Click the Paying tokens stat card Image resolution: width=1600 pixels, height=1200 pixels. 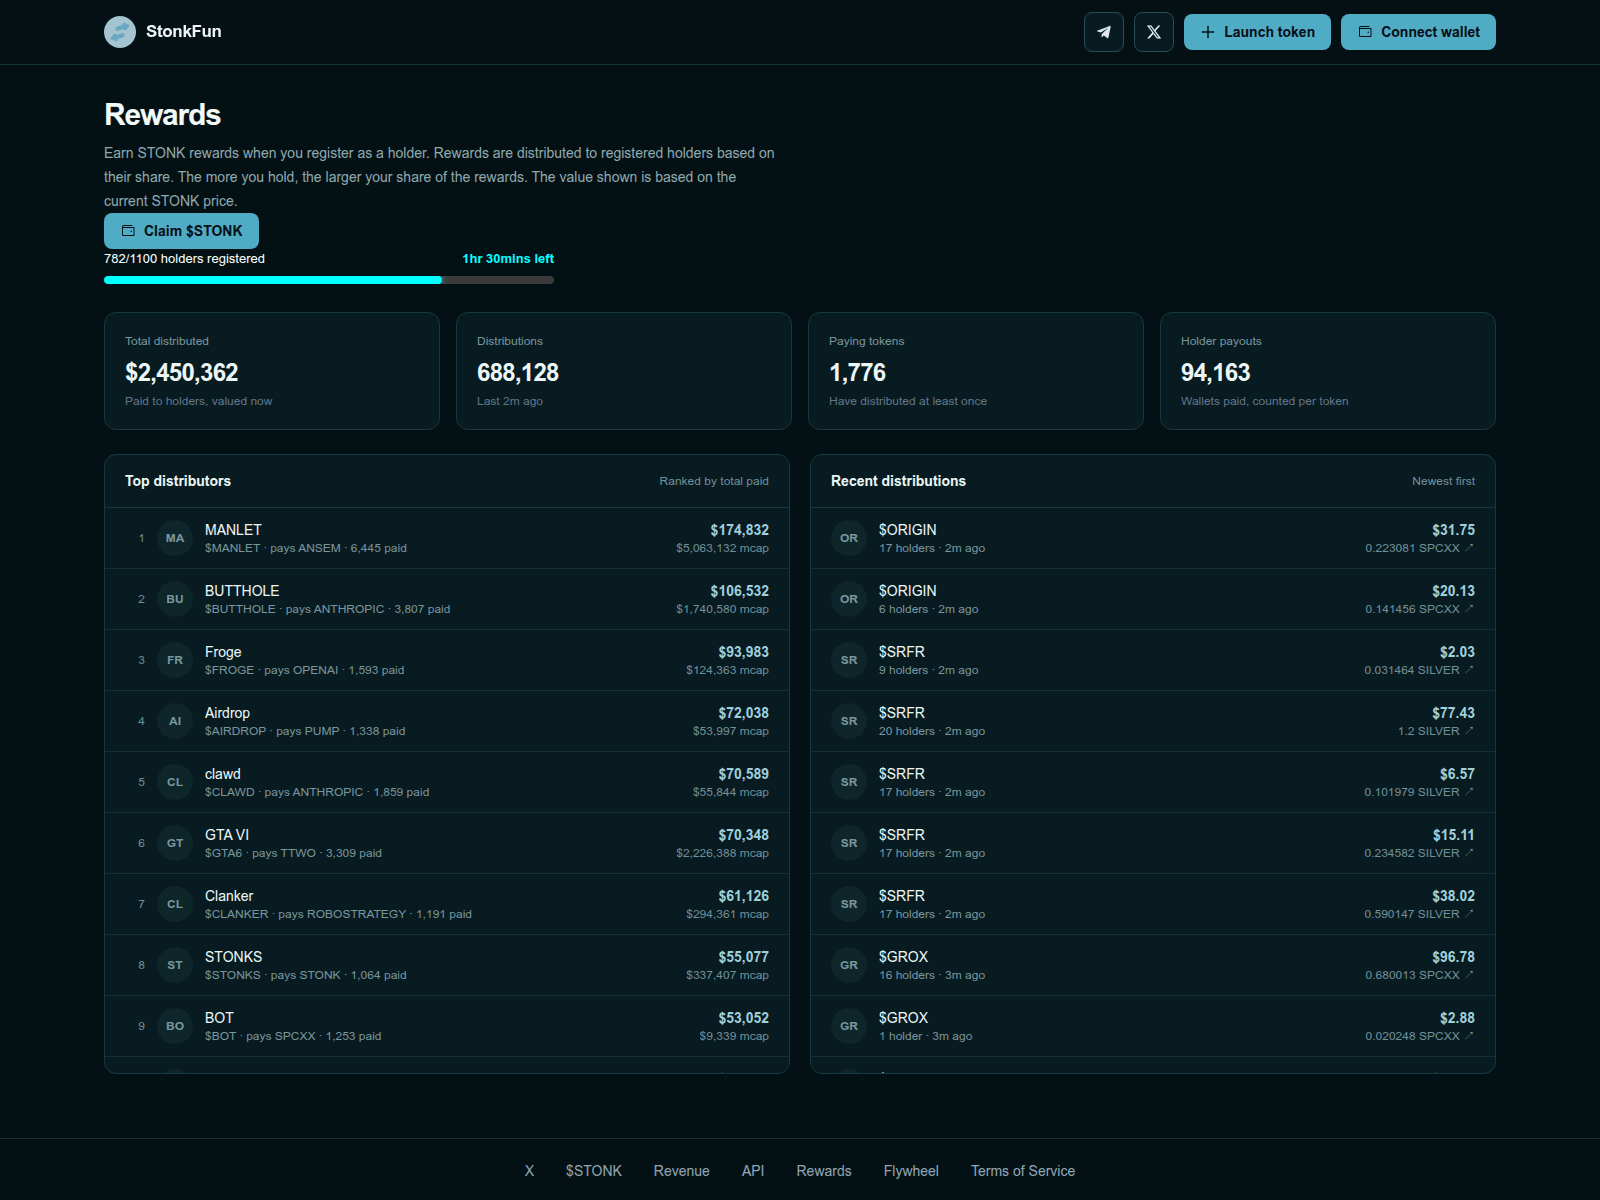pyautogui.click(x=976, y=371)
